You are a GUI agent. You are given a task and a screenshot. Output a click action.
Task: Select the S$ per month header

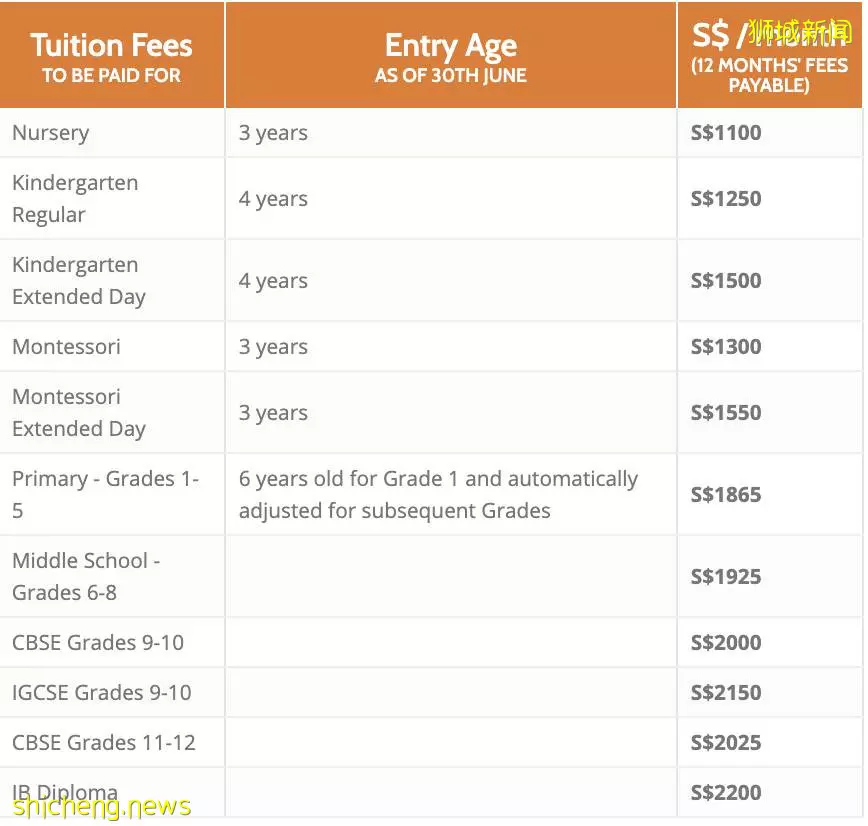tap(769, 56)
